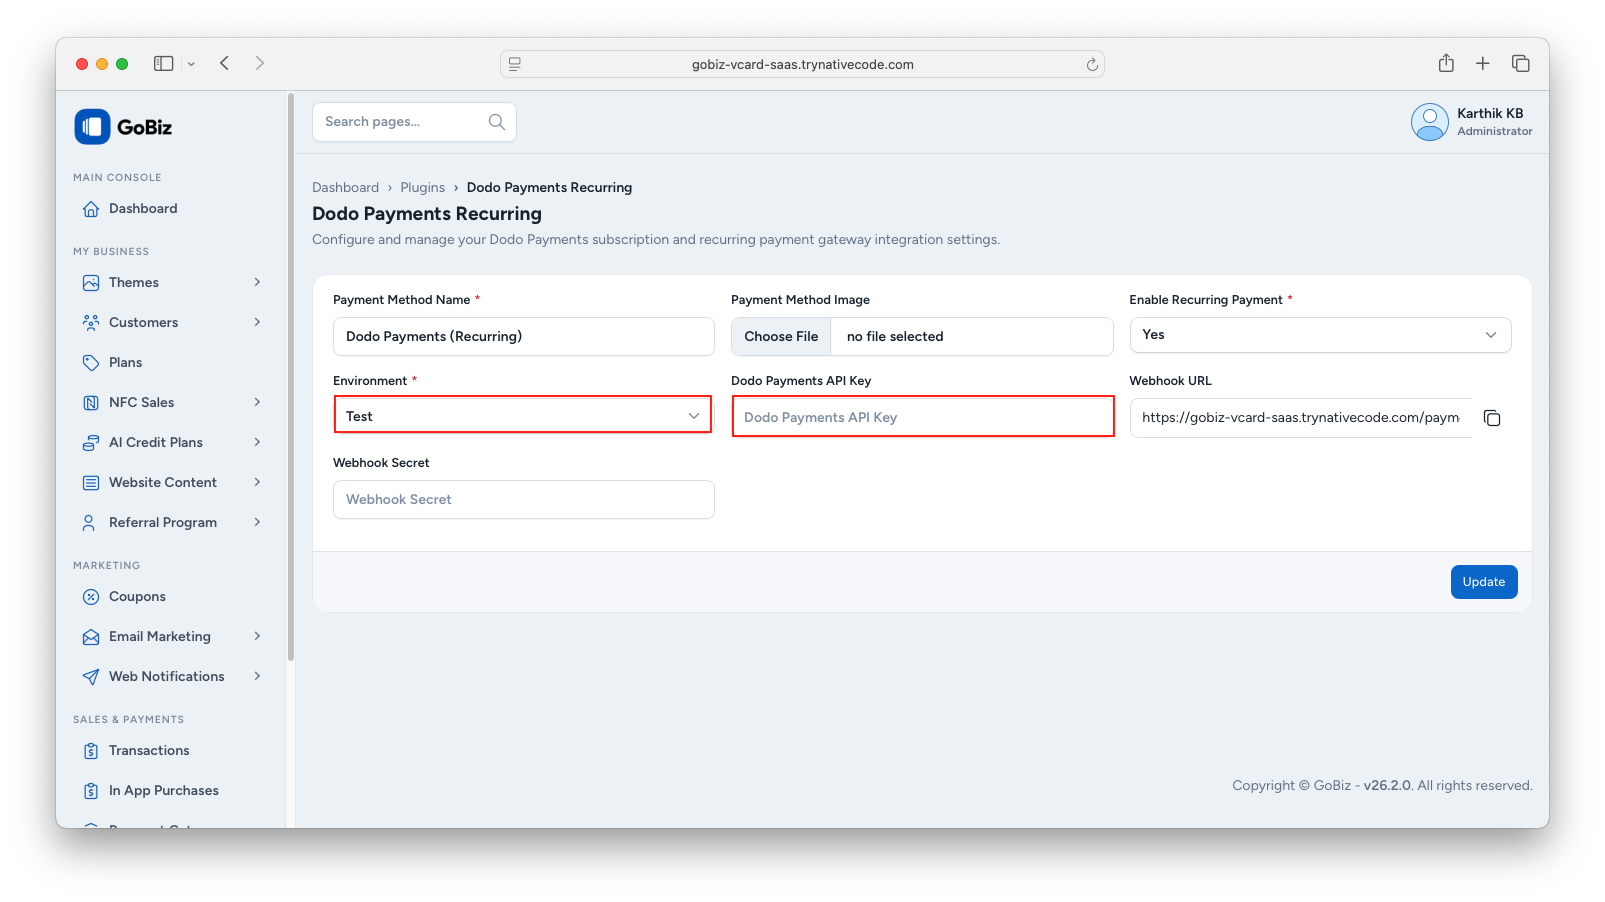Click the Plans tag icon

tap(91, 363)
